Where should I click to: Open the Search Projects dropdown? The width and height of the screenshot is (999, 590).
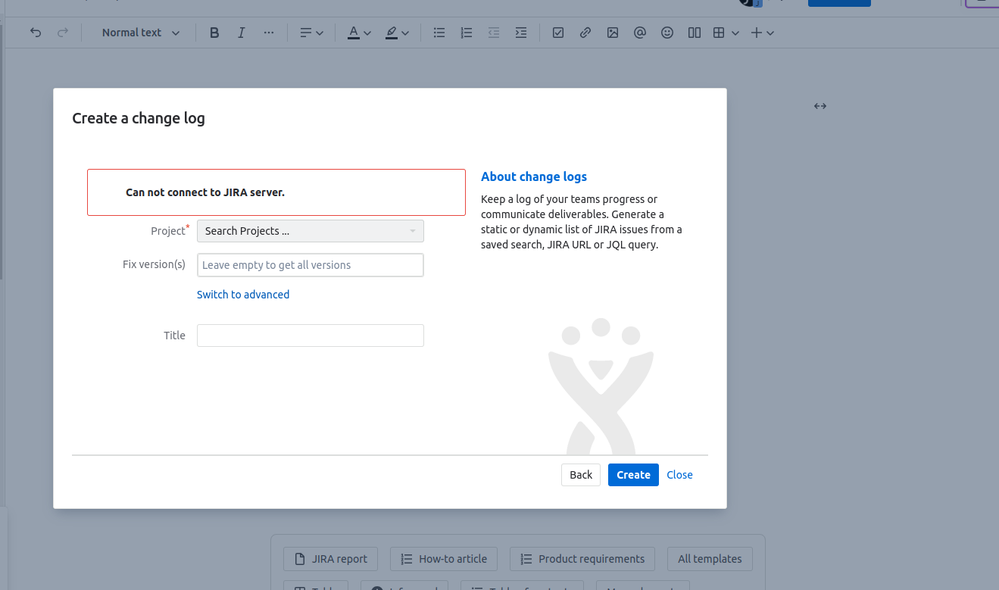310,231
